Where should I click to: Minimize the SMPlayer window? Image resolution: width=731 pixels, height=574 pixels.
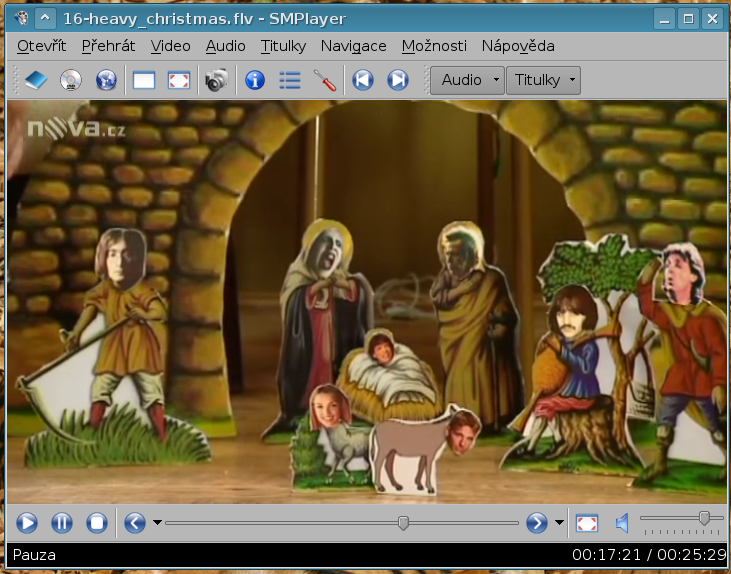pyautogui.click(x=665, y=19)
